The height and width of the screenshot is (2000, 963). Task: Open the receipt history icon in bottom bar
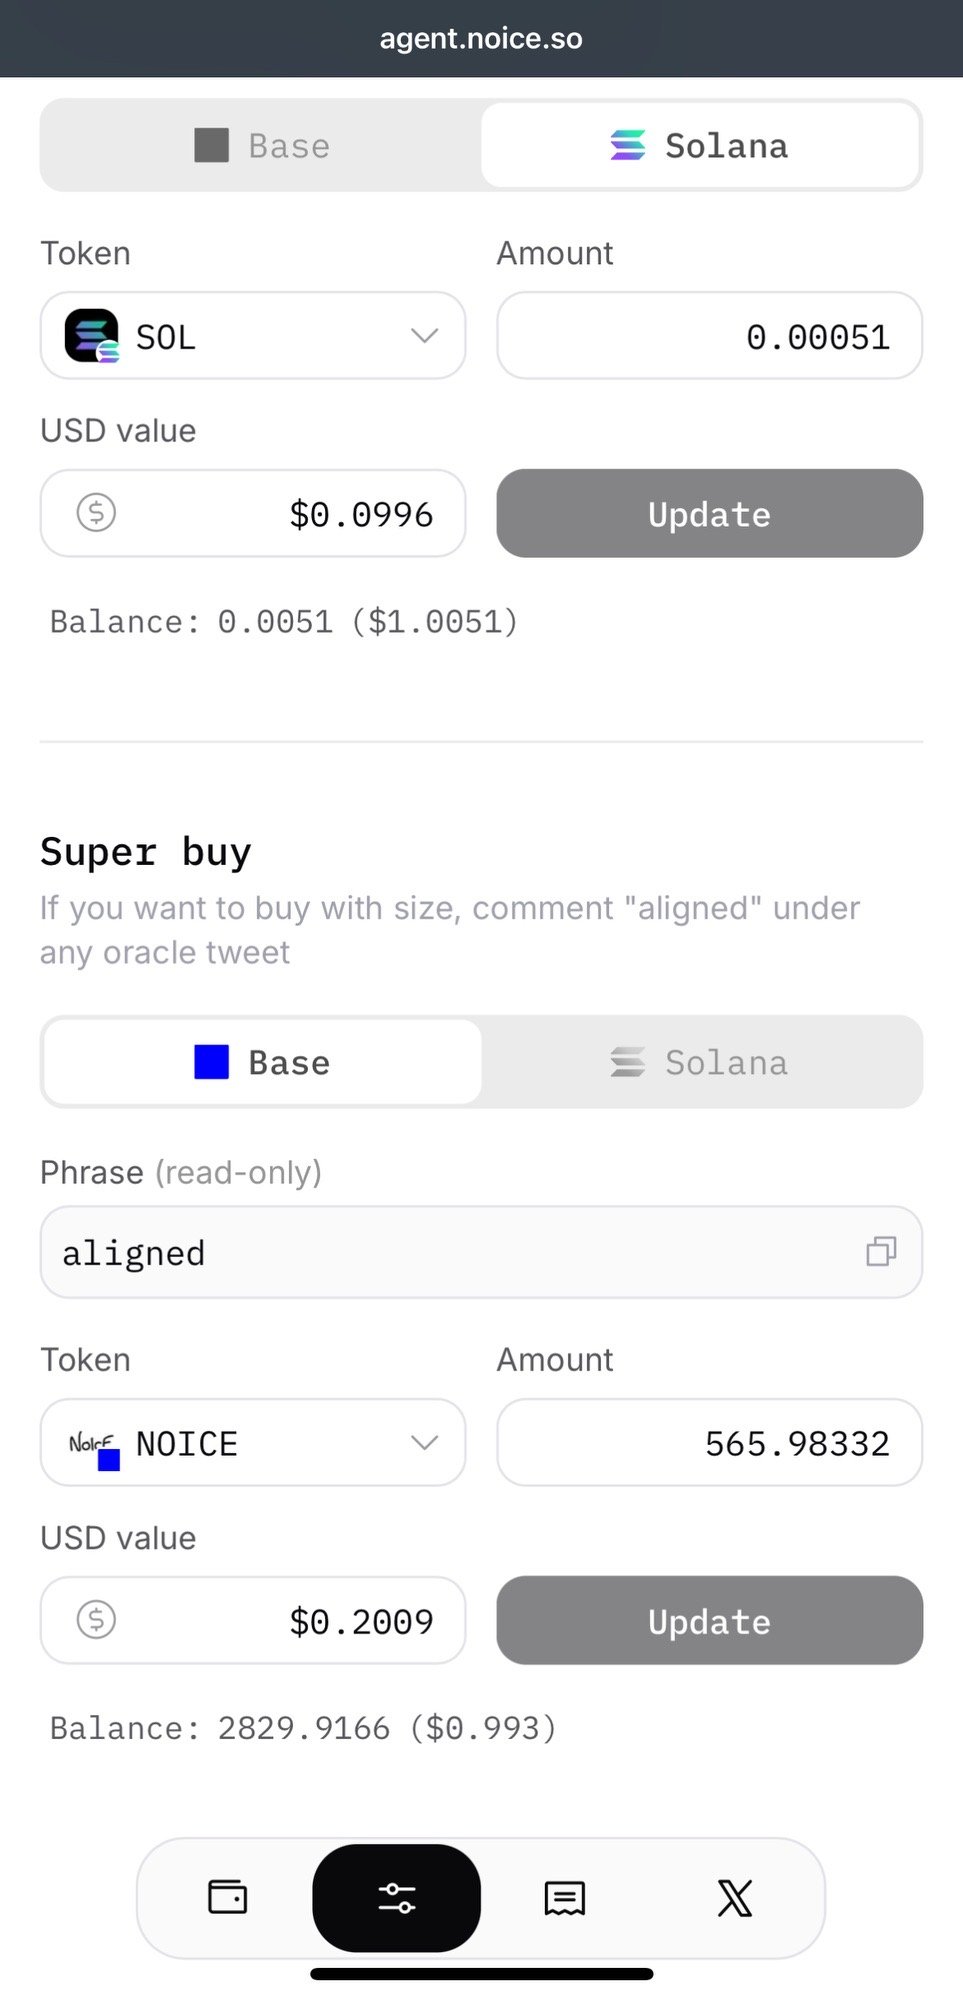[x=565, y=1897]
